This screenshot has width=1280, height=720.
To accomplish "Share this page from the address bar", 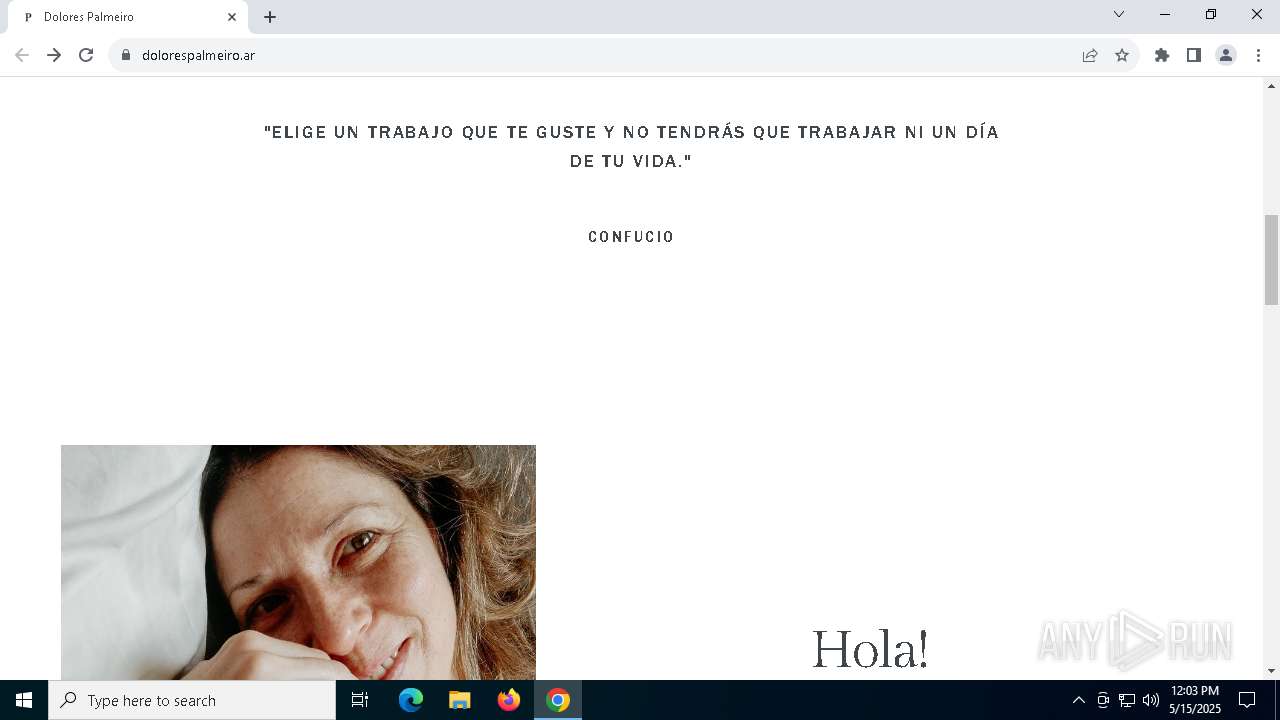I will [x=1090, y=55].
